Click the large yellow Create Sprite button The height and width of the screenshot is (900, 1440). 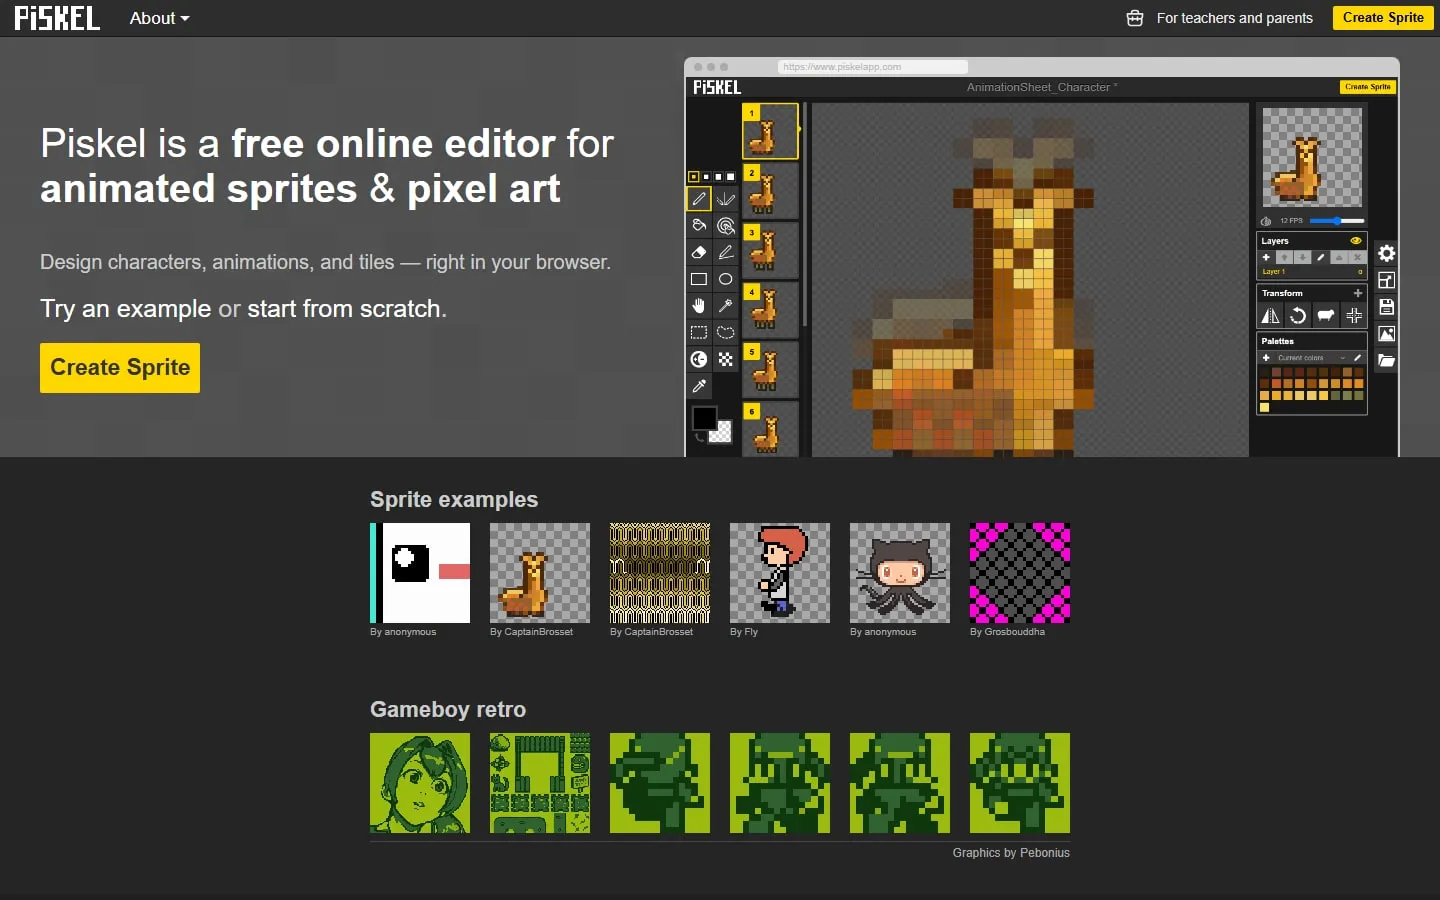click(x=120, y=368)
